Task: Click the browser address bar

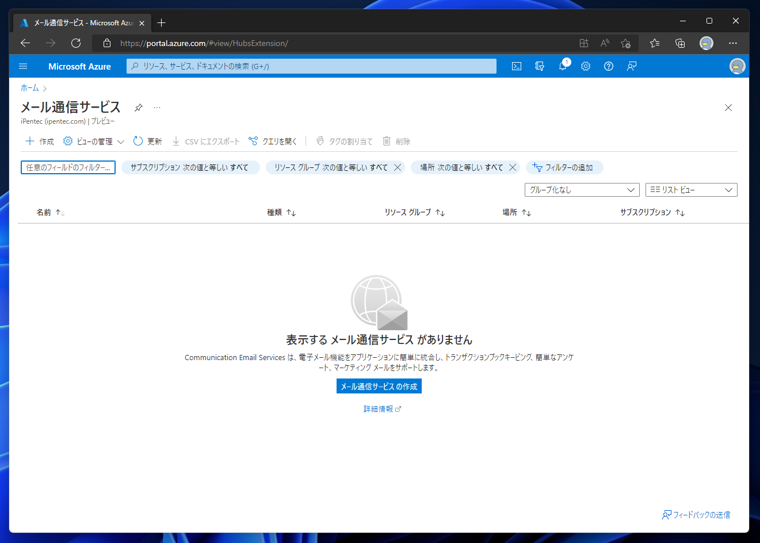Action: [339, 43]
